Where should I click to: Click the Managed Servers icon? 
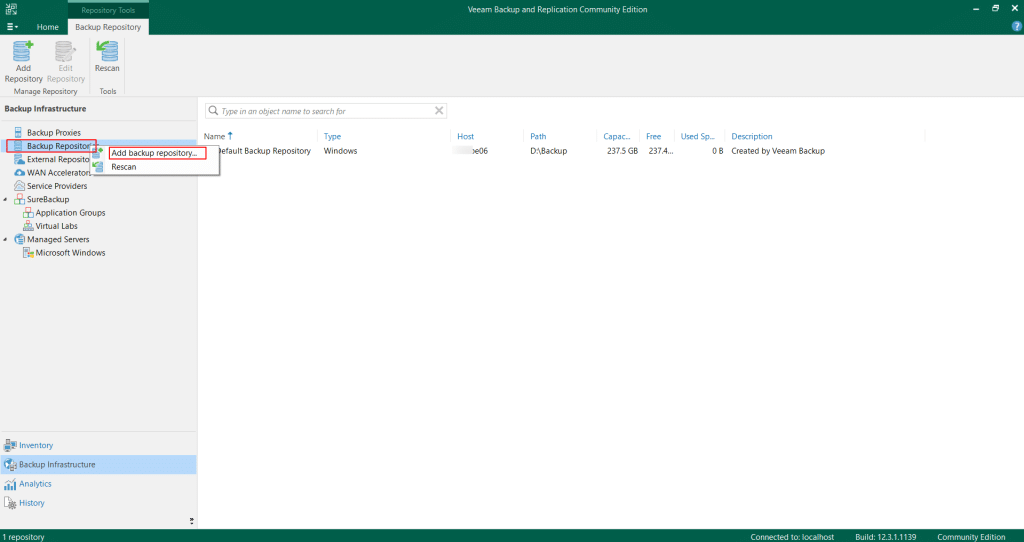(x=19, y=240)
